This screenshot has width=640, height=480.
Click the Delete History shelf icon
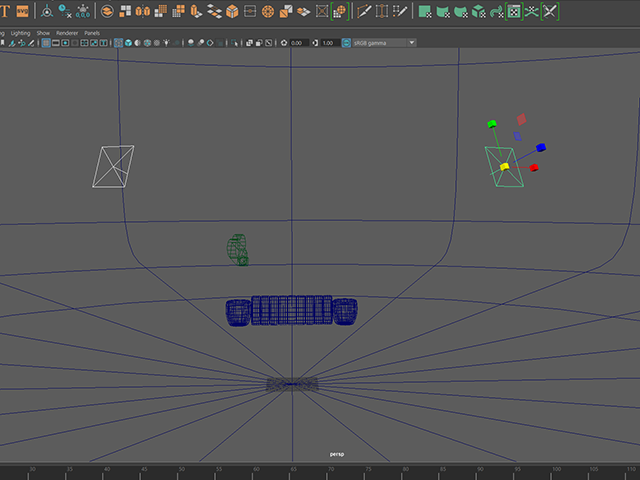[65, 11]
